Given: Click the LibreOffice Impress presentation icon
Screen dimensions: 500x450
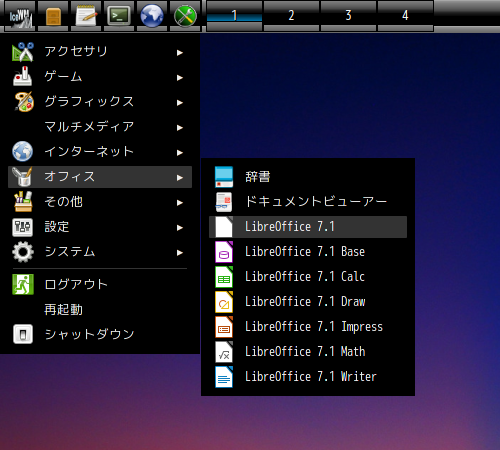Looking at the screenshot, I should click(x=224, y=327).
